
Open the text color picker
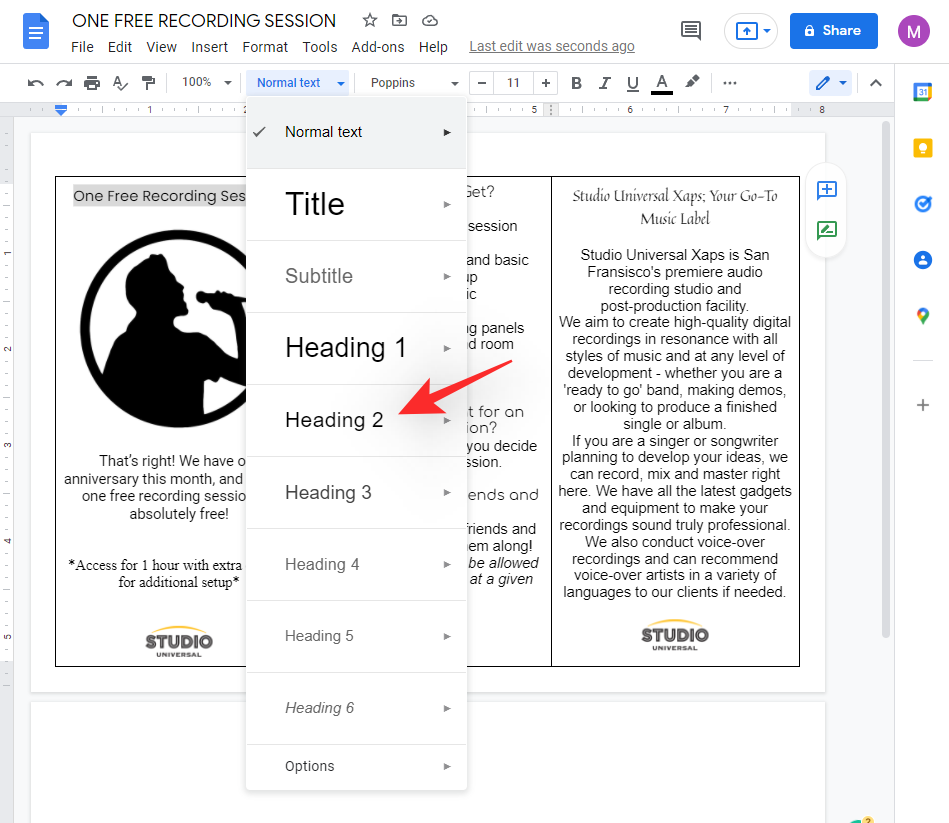coord(661,83)
